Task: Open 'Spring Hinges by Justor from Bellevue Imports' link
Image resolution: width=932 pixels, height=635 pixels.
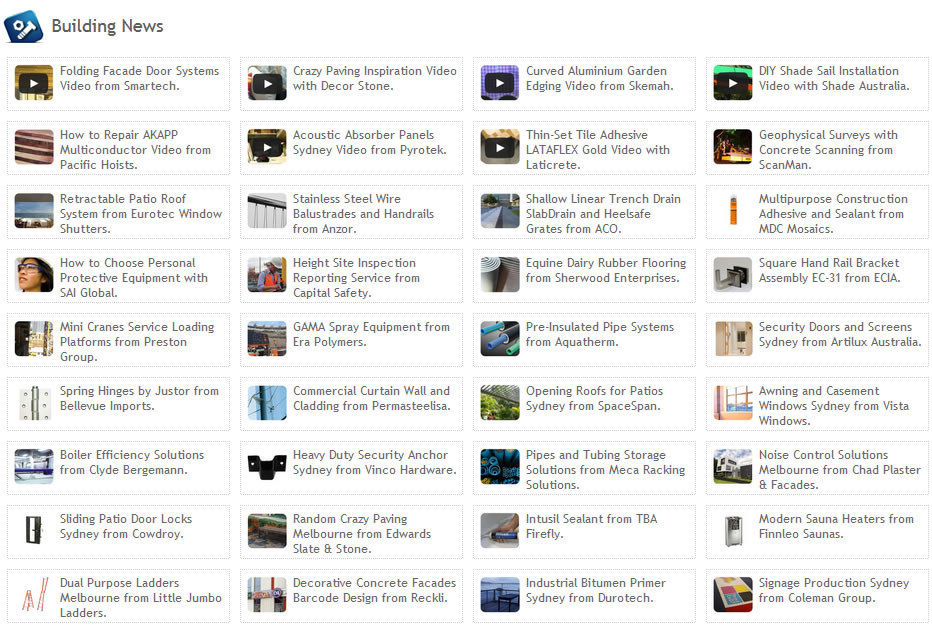Action: 140,398
